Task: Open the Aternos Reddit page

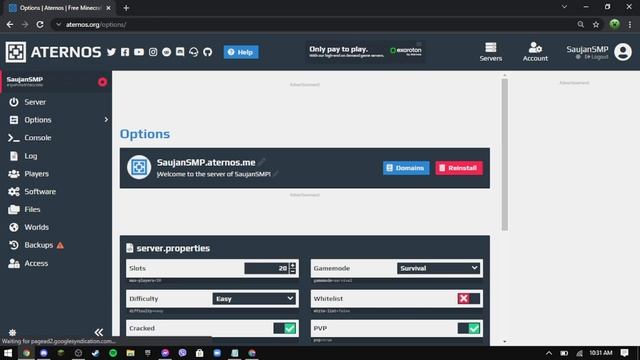Action: point(167,52)
